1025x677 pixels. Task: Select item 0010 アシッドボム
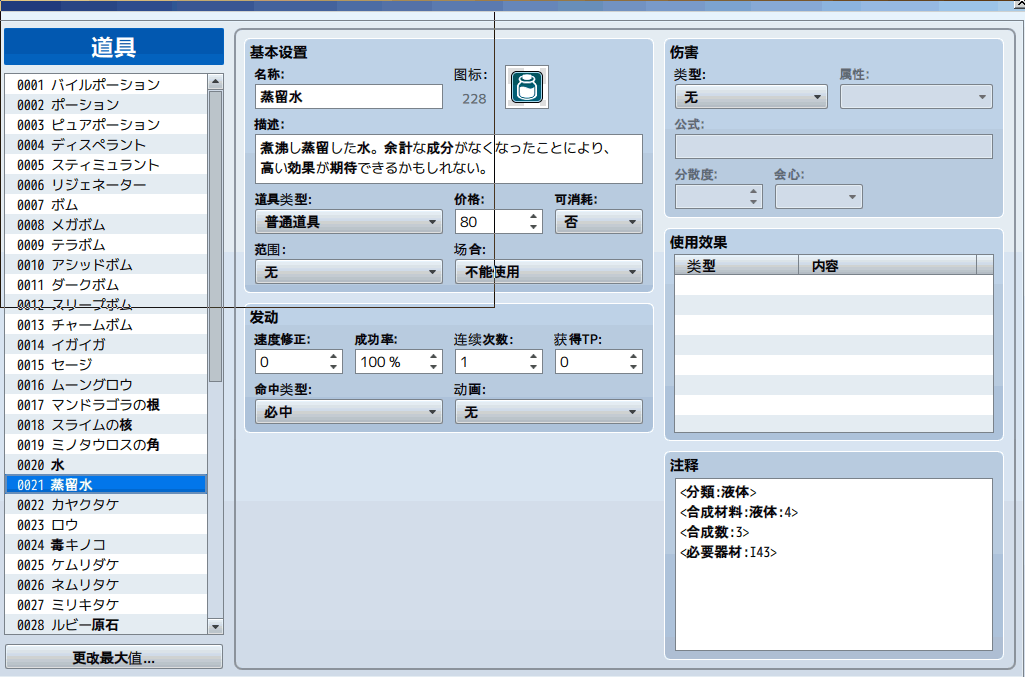pyautogui.click(x=106, y=265)
